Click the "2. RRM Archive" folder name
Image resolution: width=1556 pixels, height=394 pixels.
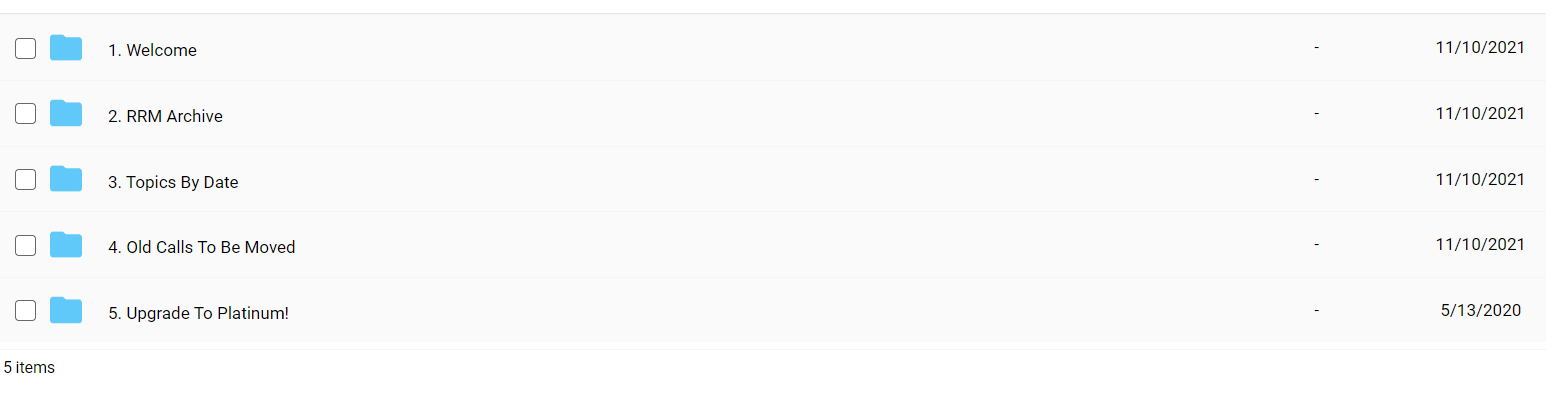point(165,116)
